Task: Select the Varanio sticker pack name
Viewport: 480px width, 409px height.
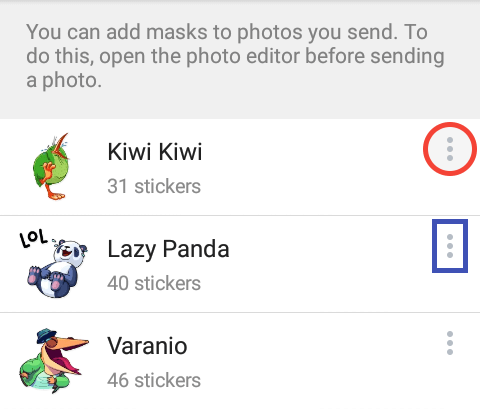Action: coord(147,346)
